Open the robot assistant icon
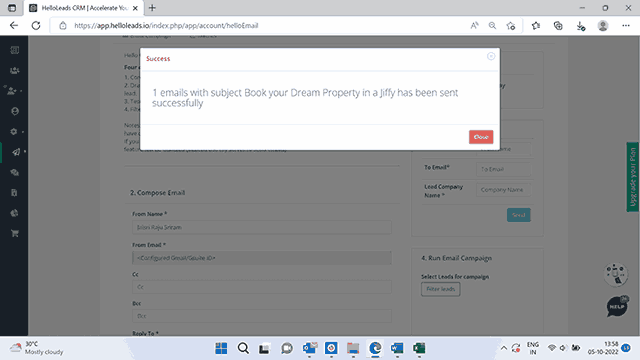Image resolution: width=640 pixels, height=360 pixels. click(x=616, y=274)
